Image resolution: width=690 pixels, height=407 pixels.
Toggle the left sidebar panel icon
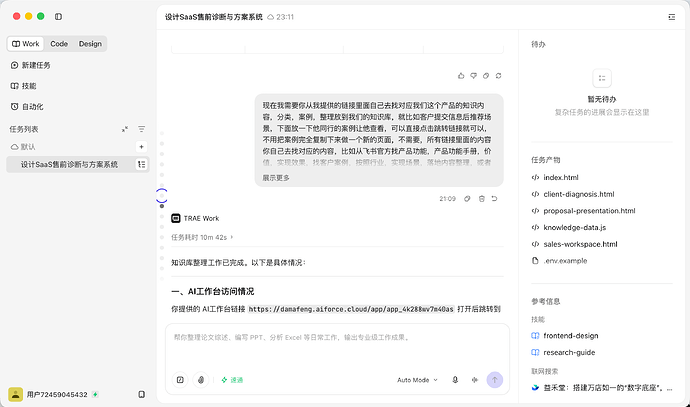(58, 16)
